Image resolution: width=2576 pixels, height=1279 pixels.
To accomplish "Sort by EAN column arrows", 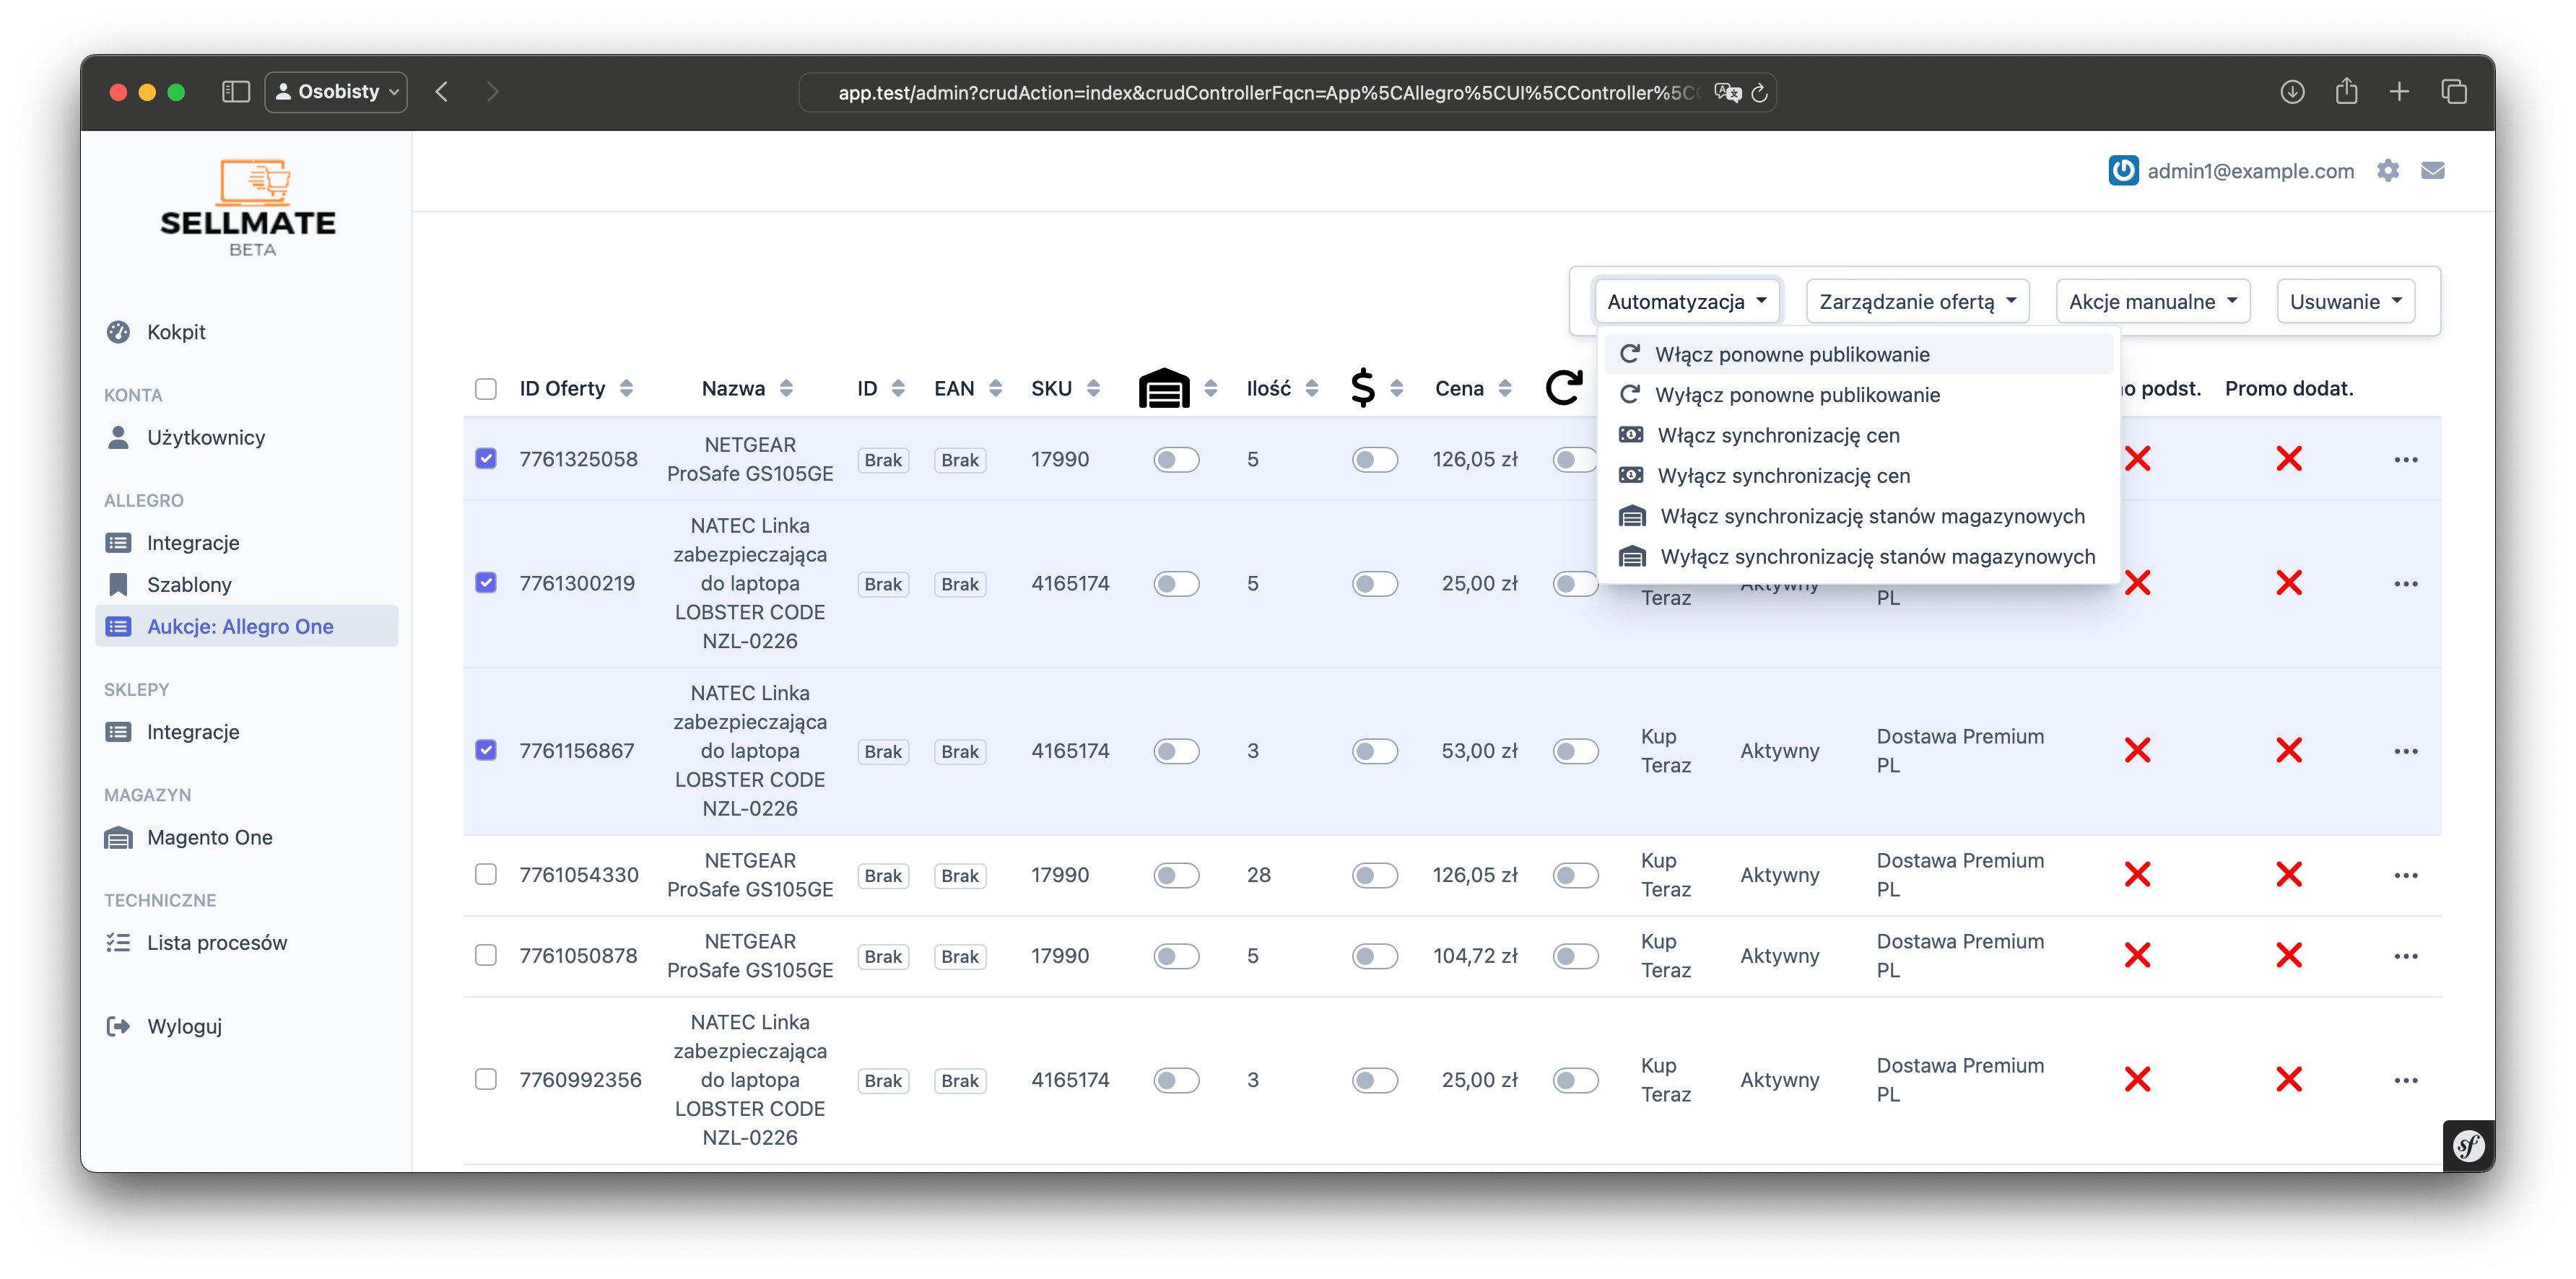I will pyautogui.click(x=995, y=388).
